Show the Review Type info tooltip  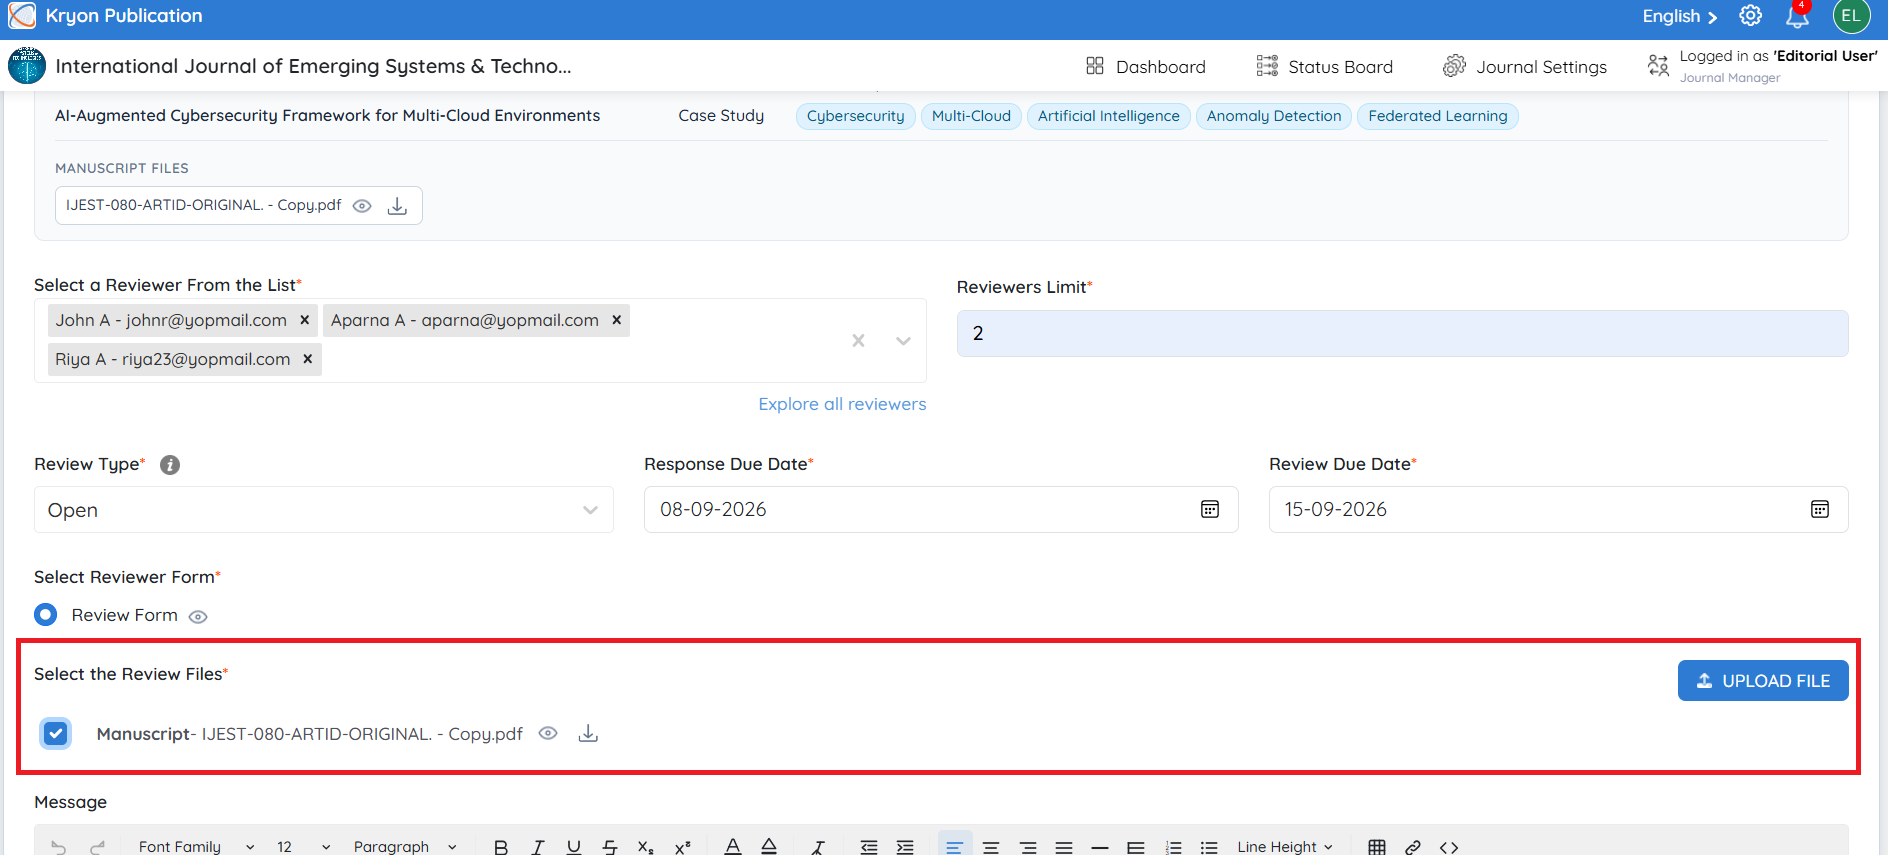click(170, 465)
